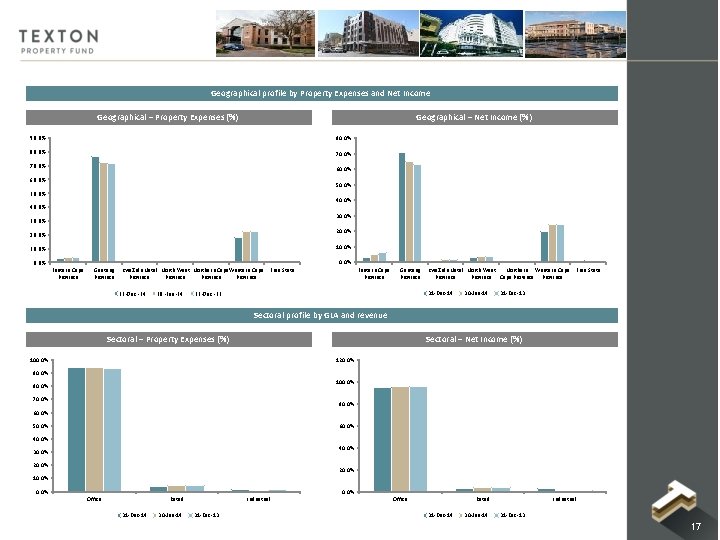This screenshot has height=540, width=720.
Task: Click 31-Dec-14 legend entry under Geographical Property Expenses
Action: coord(130,294)
